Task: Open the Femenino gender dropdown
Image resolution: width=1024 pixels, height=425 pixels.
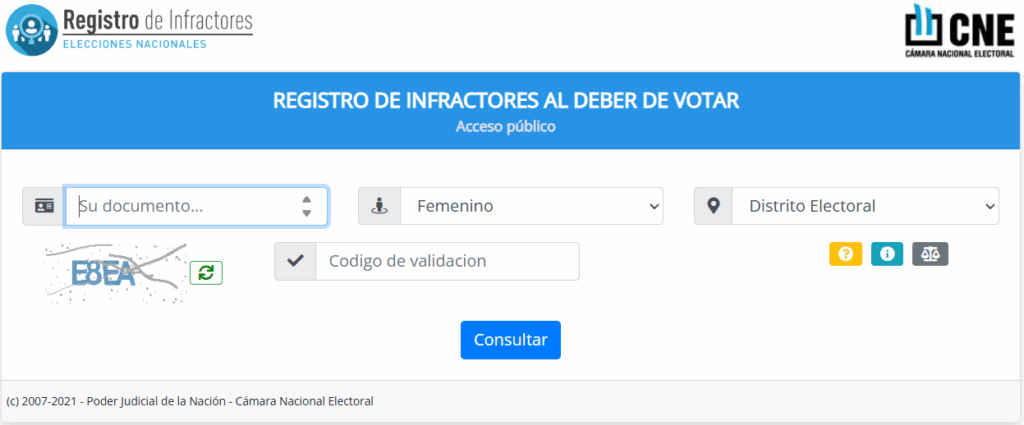Action: tap(531, 206)
